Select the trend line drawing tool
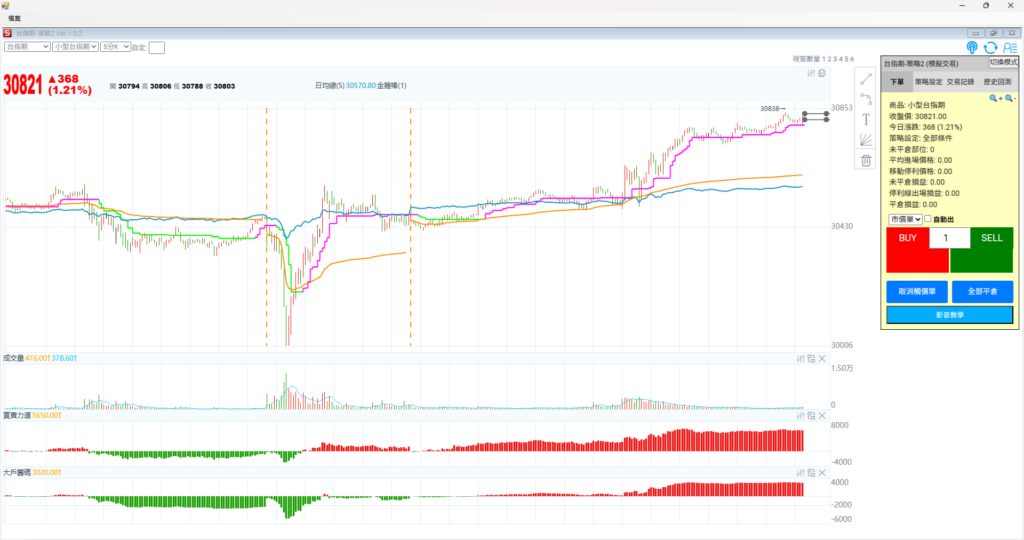Screen dimensions: 1024x540 click(866, 78)
